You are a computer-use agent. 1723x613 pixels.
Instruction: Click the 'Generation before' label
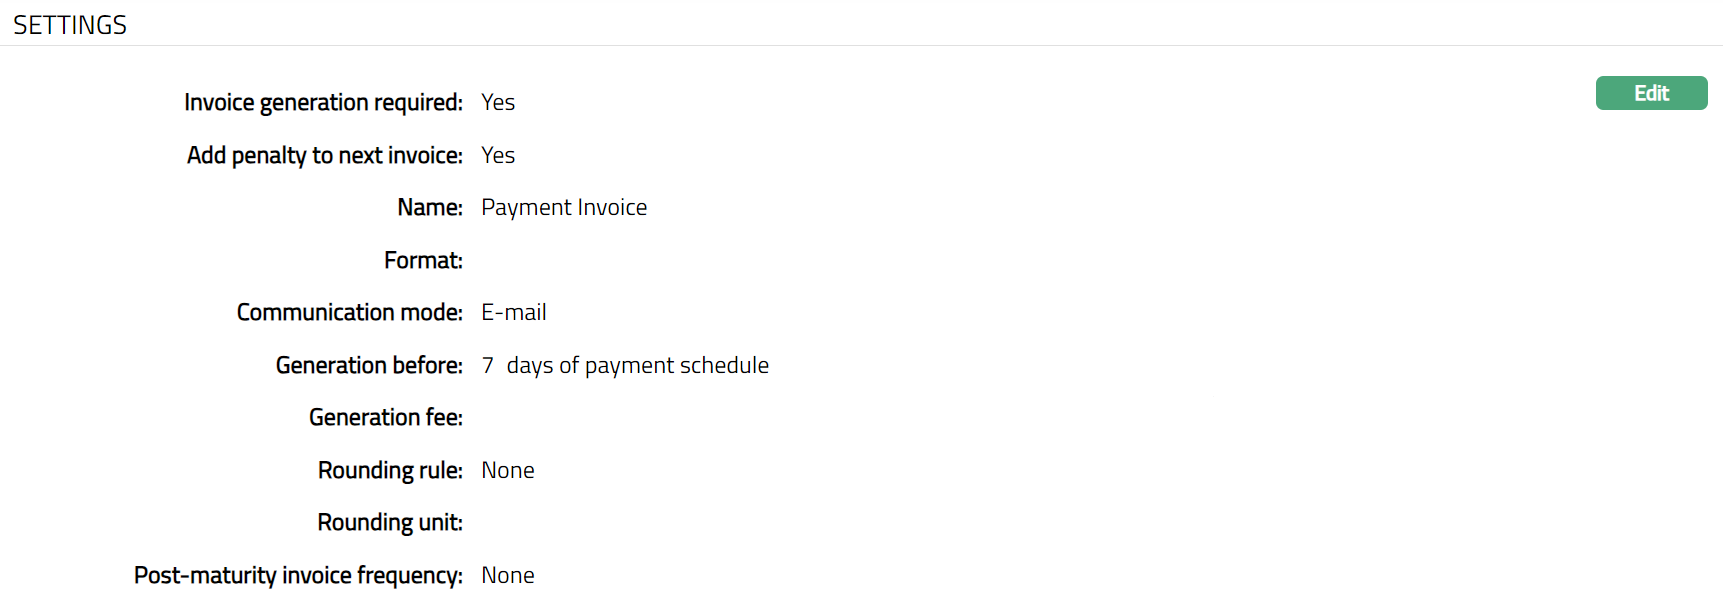click(369, 365)
